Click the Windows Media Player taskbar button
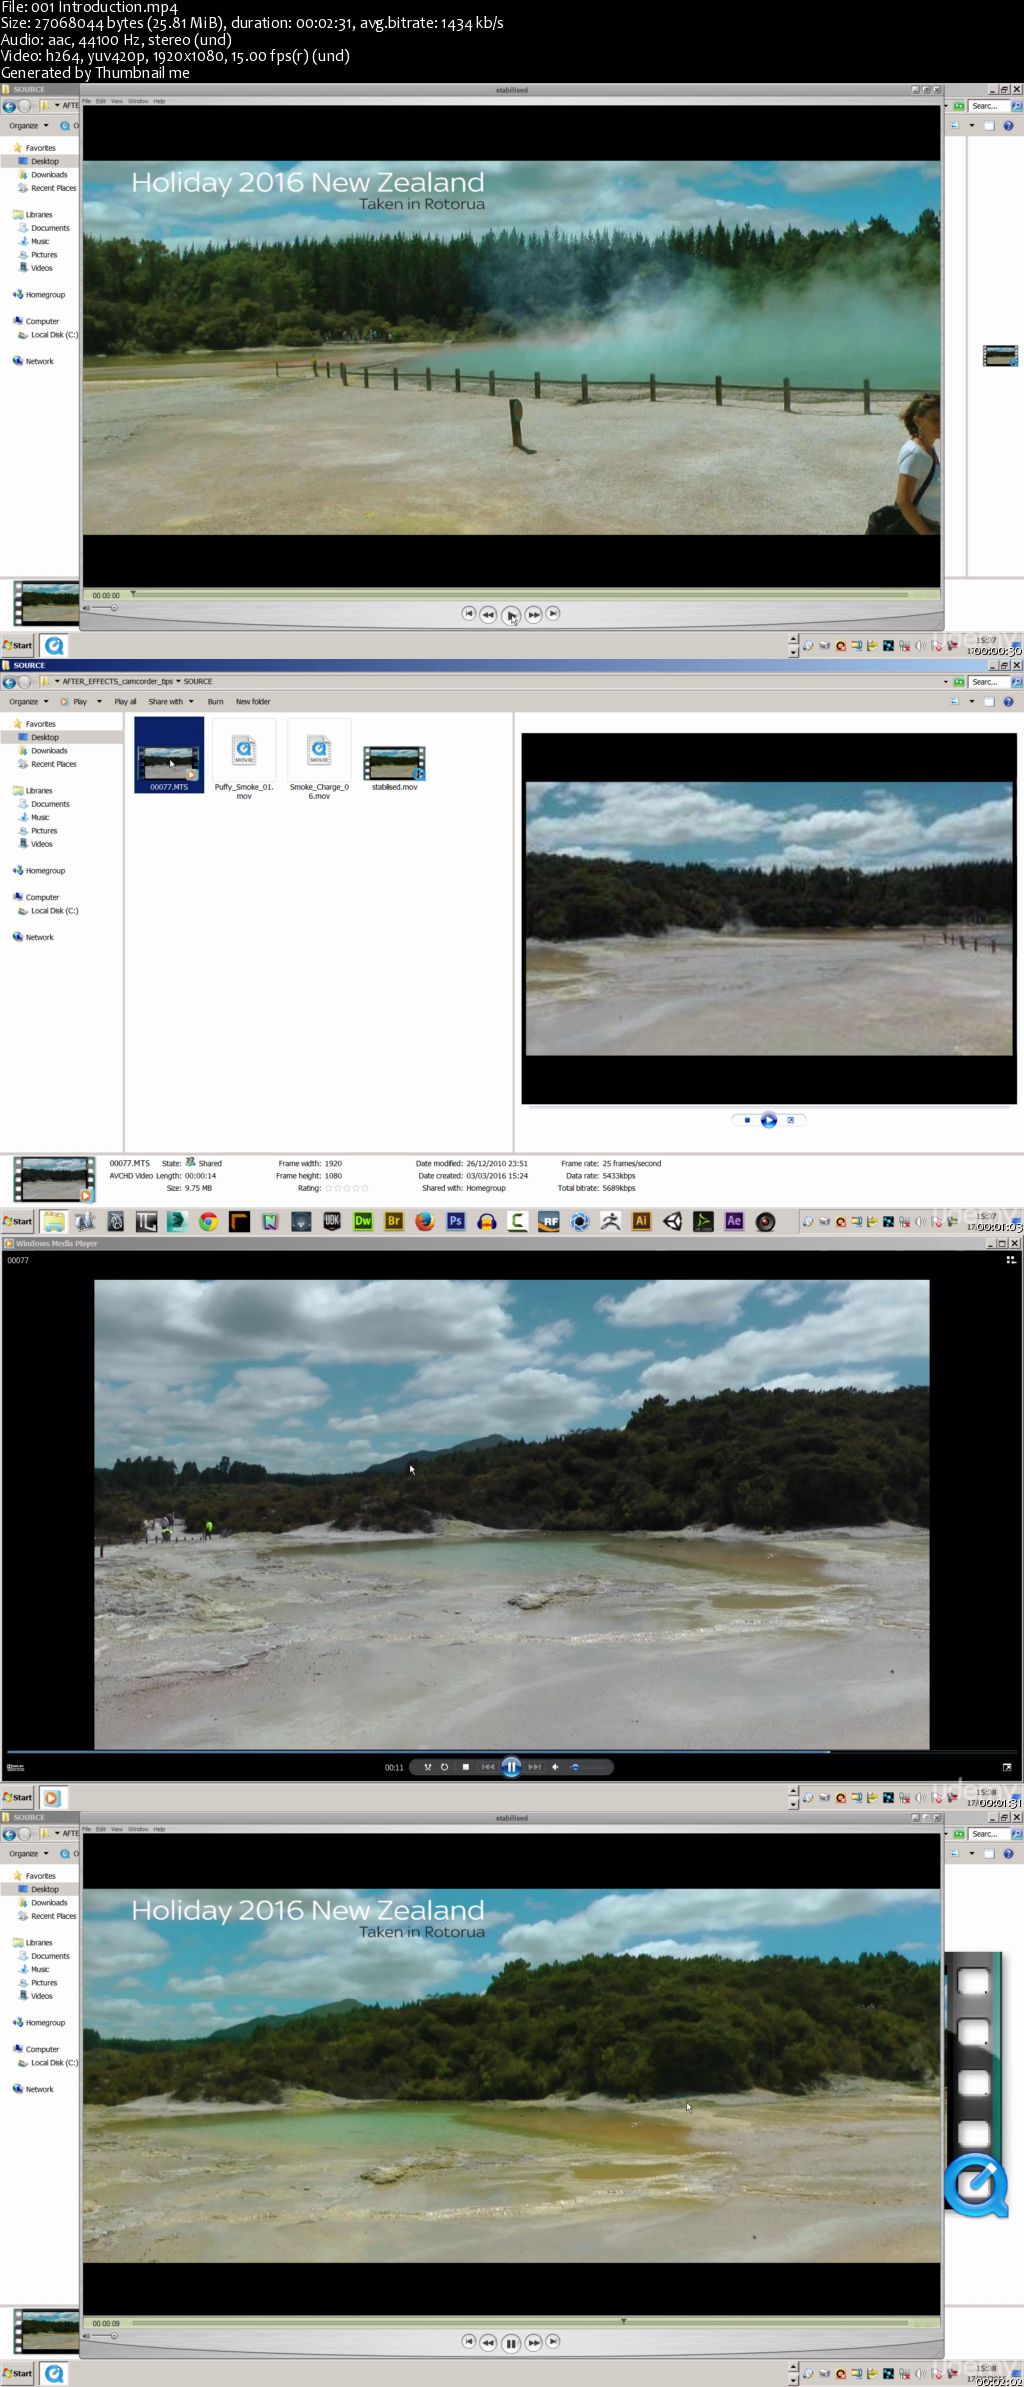The width and height of the screenshot is (1024, 2387). click(x=52, y=1797)
